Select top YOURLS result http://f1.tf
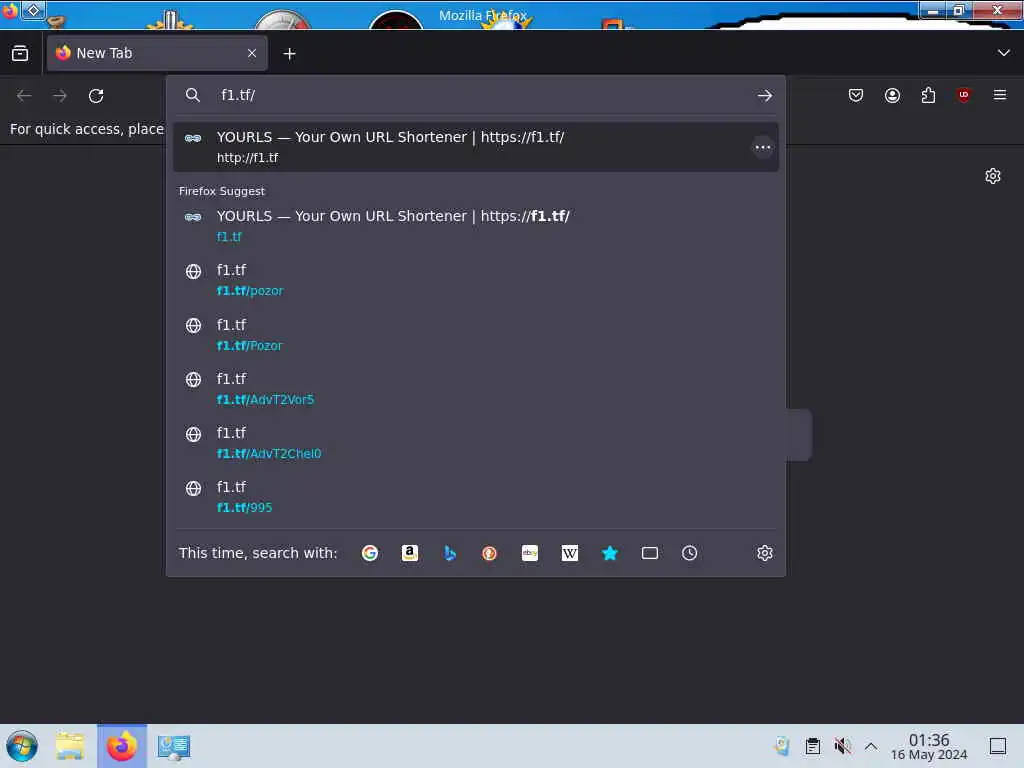The image size is (1024, 768). pyautogui.click(x=475, y=147)
